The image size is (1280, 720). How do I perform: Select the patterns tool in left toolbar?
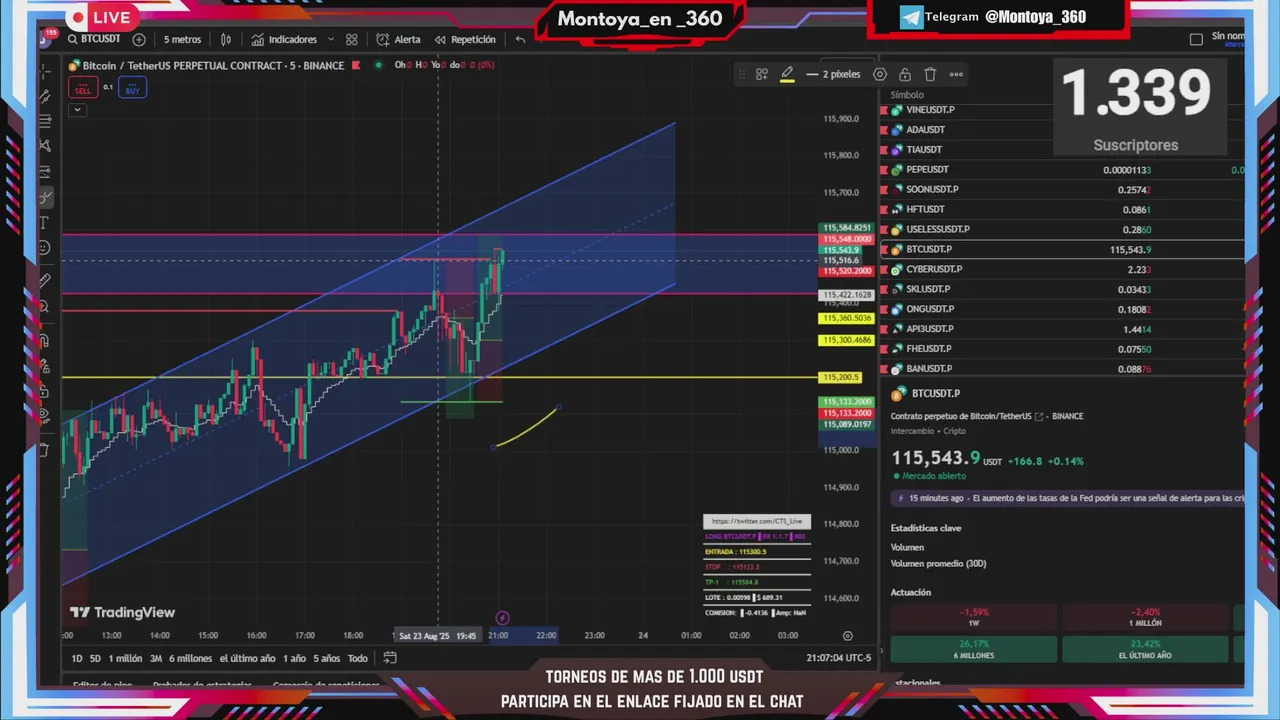click(x=45, y=146)
